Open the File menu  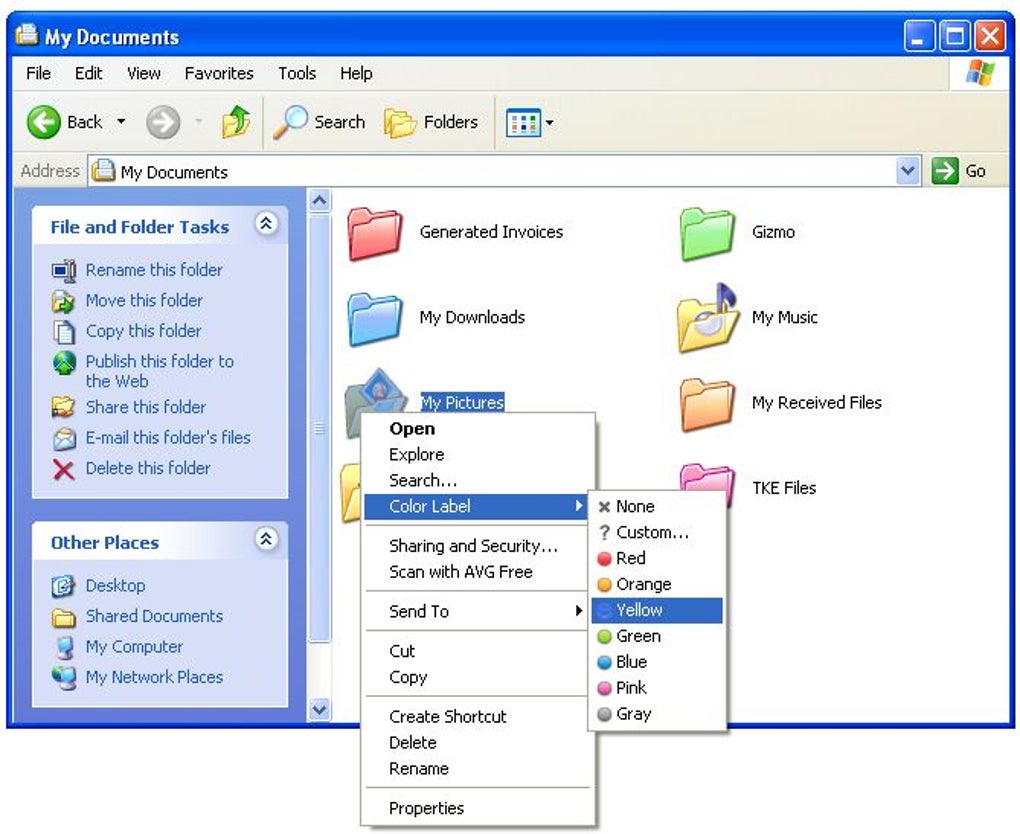38,73
